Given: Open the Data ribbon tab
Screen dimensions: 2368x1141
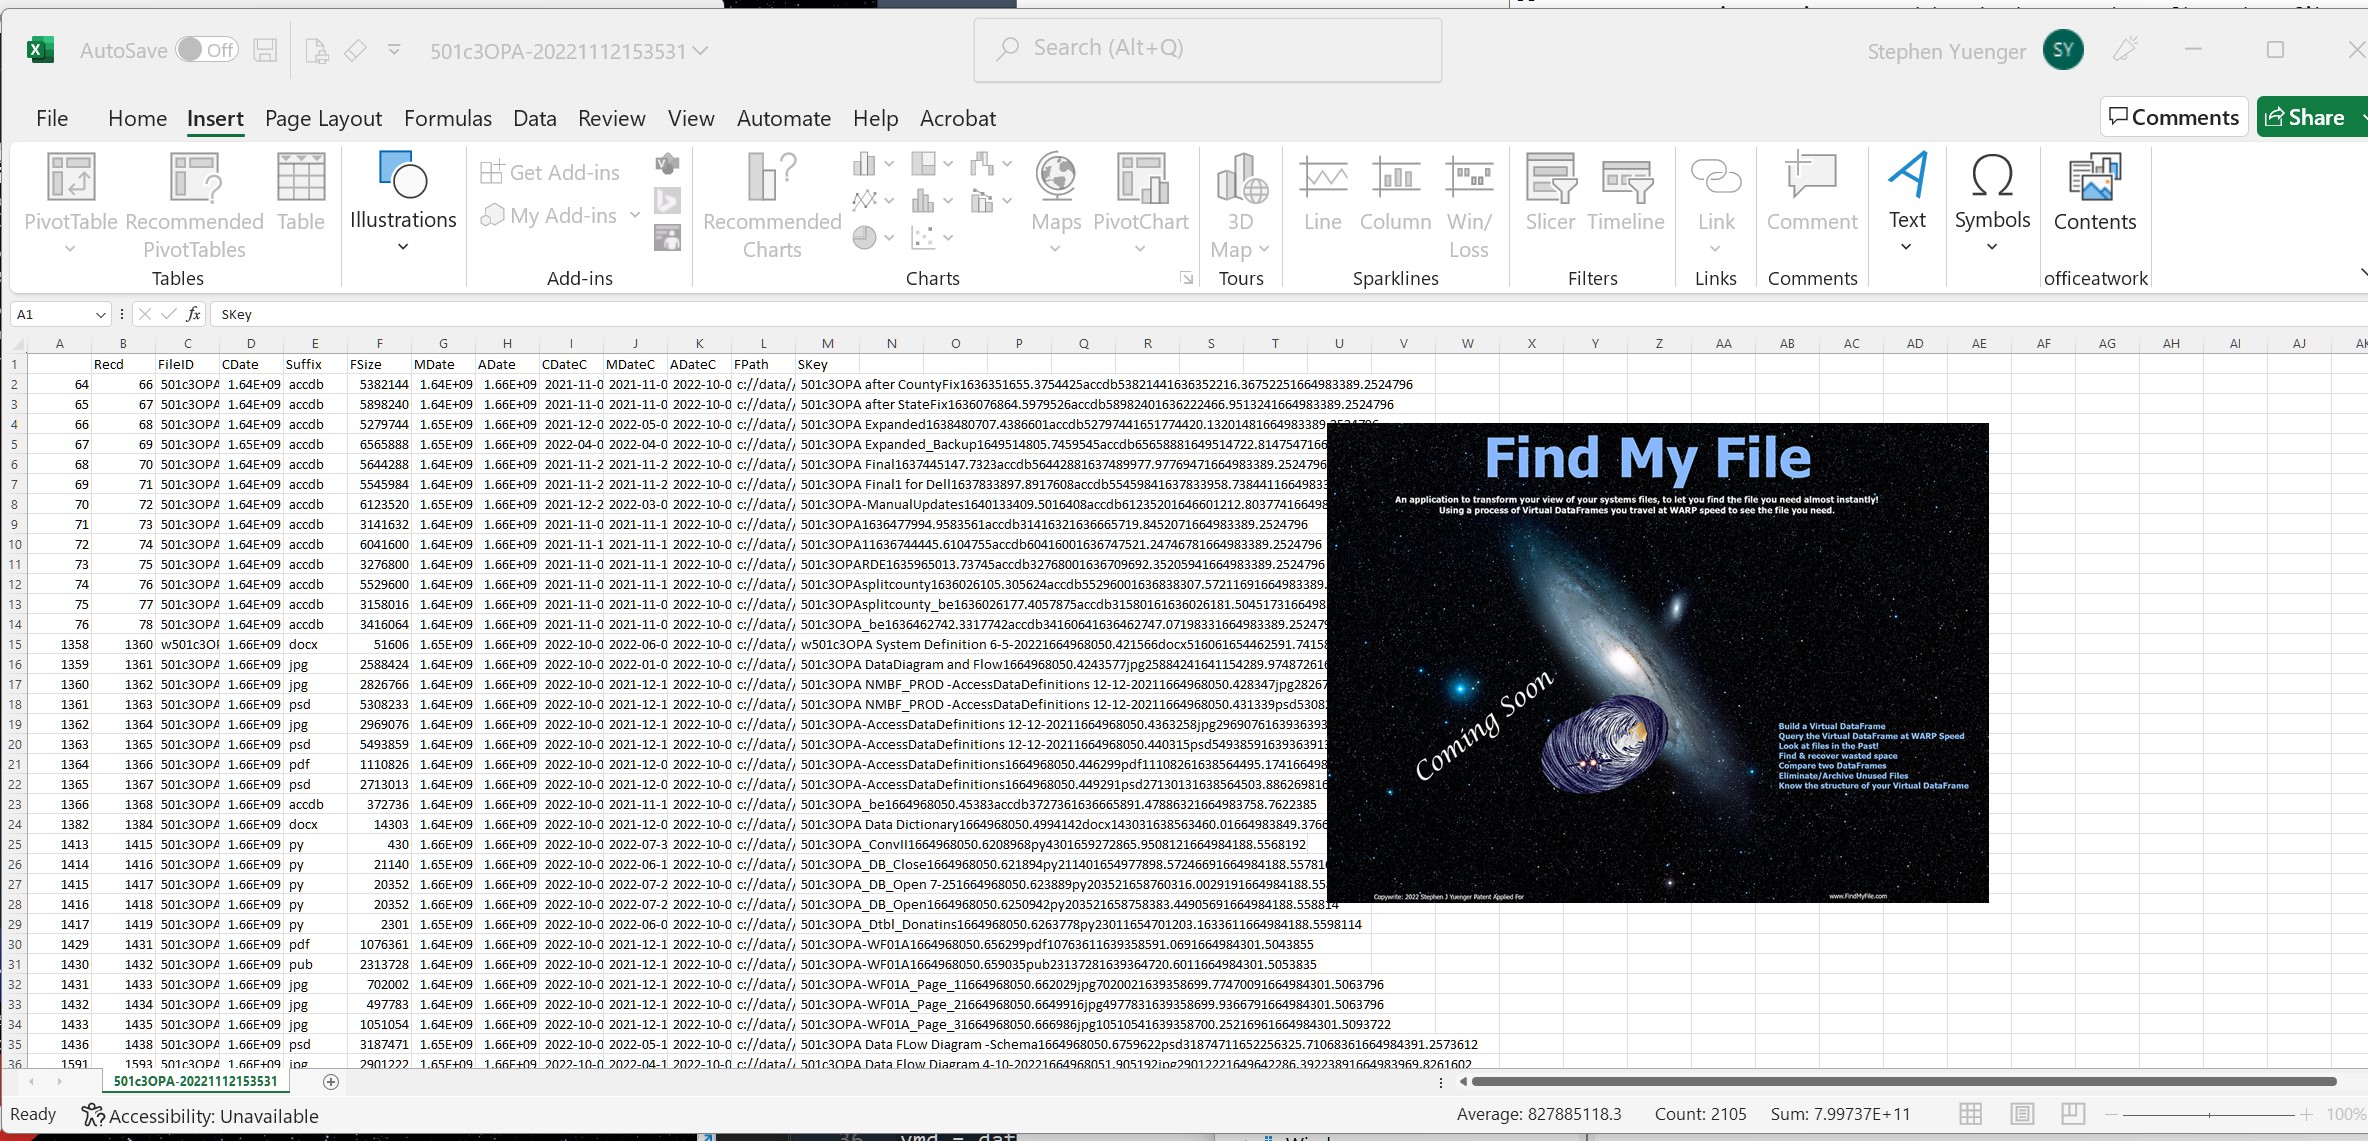Looking at the screenshot, I should coord(535,118).
